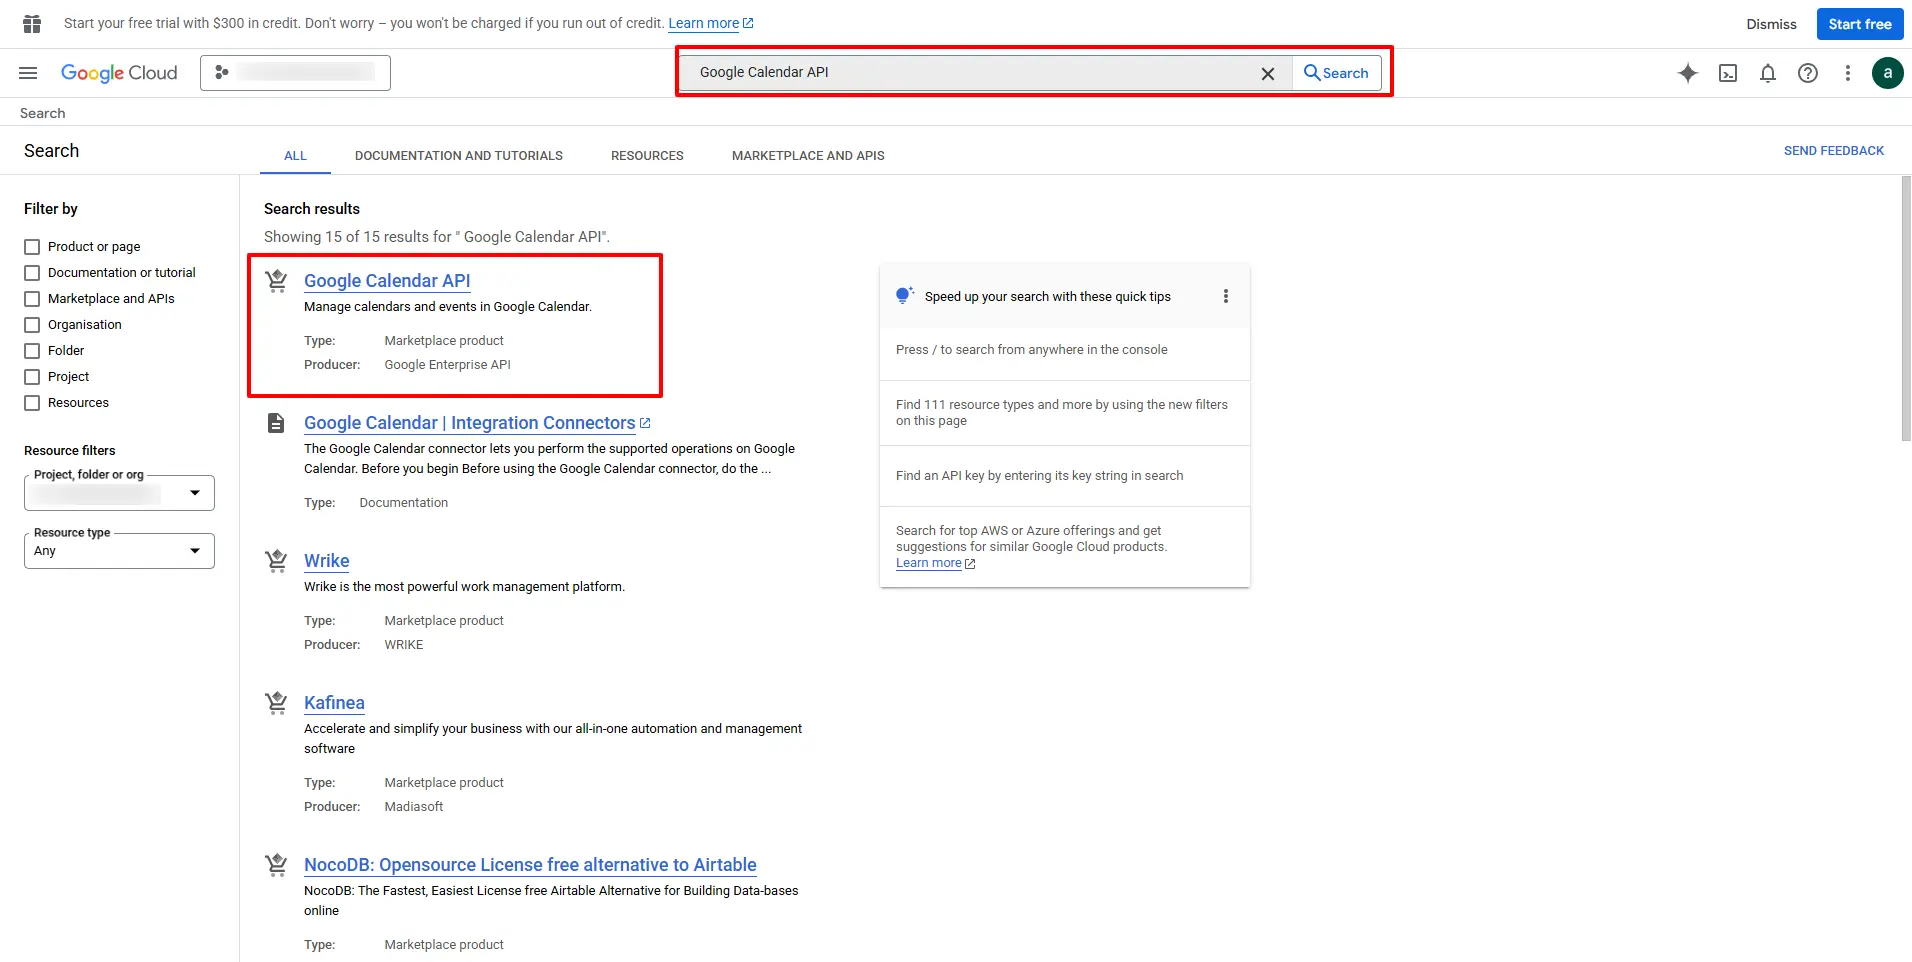Check the Organisation filter
Screen dimensions: 1912x962
pyautogui.click(x=32, y=325)
